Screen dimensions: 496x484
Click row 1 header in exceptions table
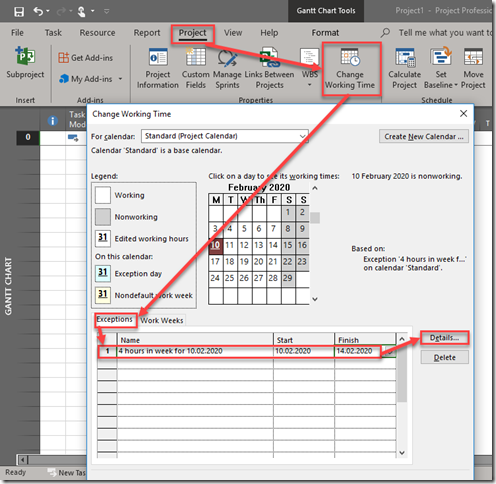tap(107, 351)
